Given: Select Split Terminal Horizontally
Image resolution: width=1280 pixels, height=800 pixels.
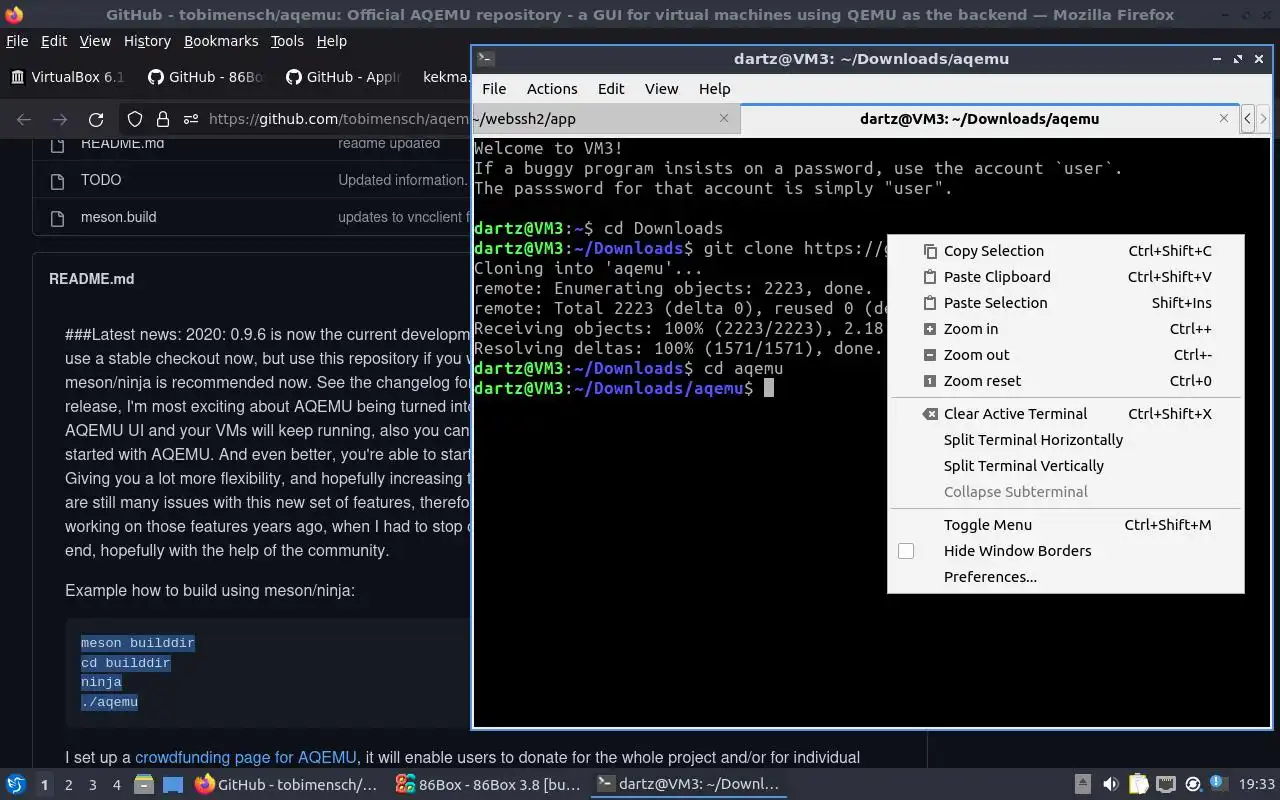Looking at the screenshot, I should (1066, 440).
